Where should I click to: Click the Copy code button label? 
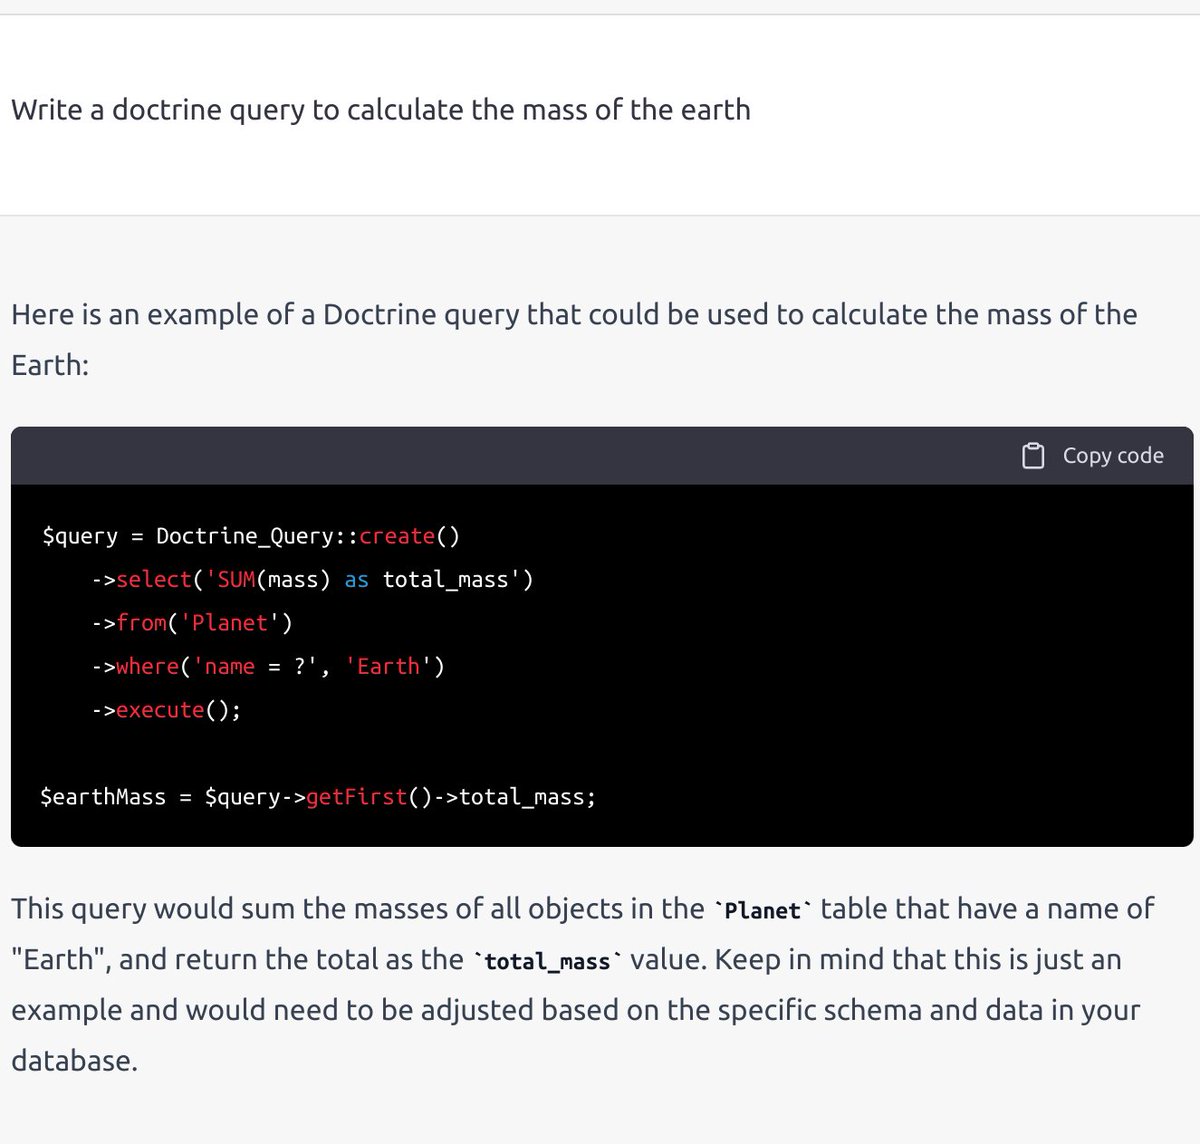[1113, 456]
